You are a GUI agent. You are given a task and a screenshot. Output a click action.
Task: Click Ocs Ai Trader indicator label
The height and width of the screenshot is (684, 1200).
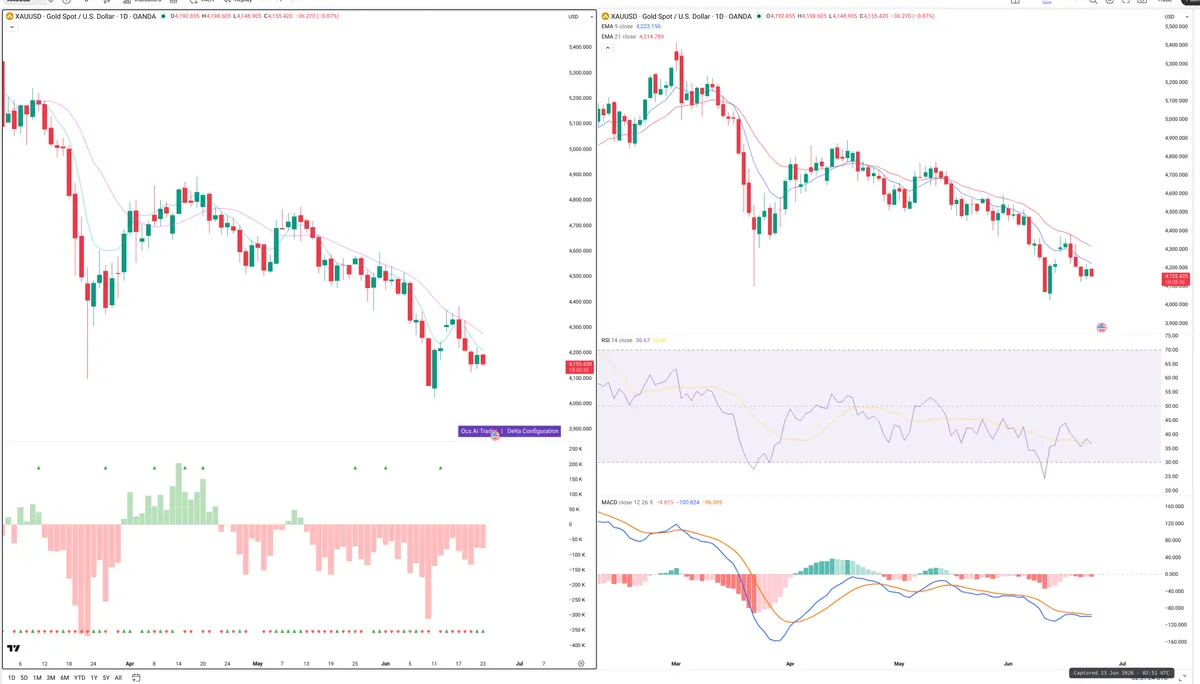(478, 431)
